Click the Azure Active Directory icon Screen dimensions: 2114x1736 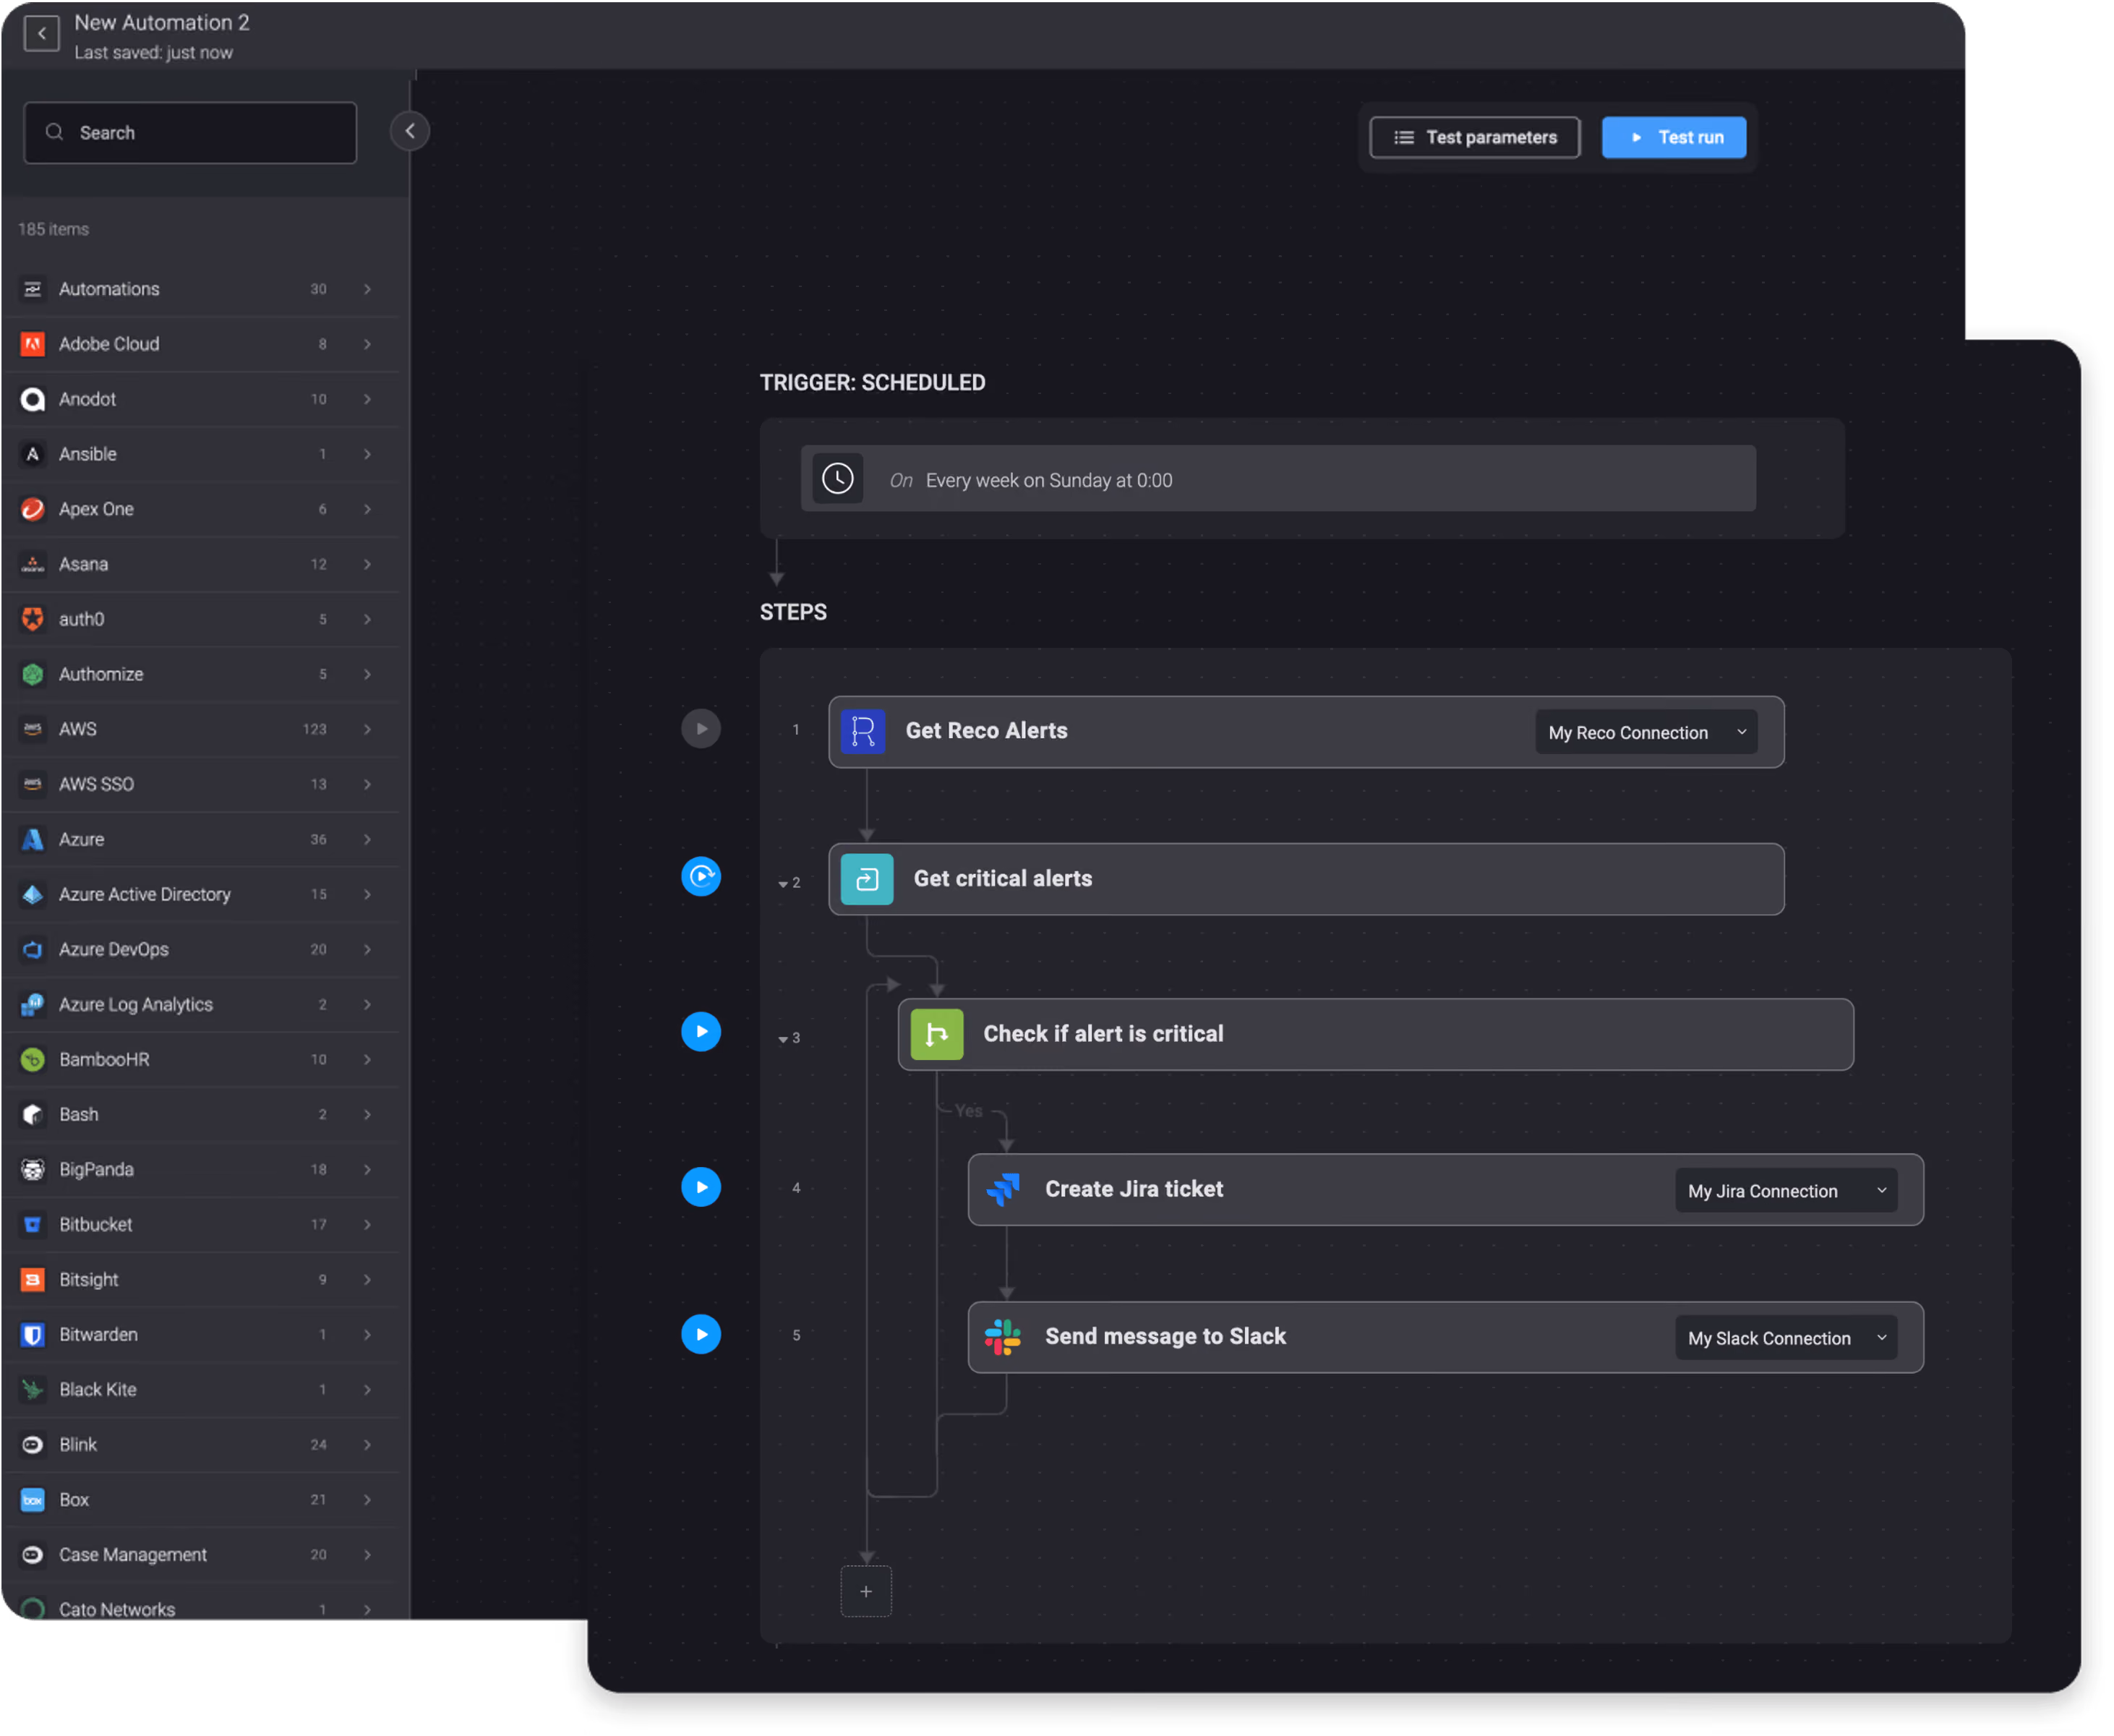coord(33,895)
